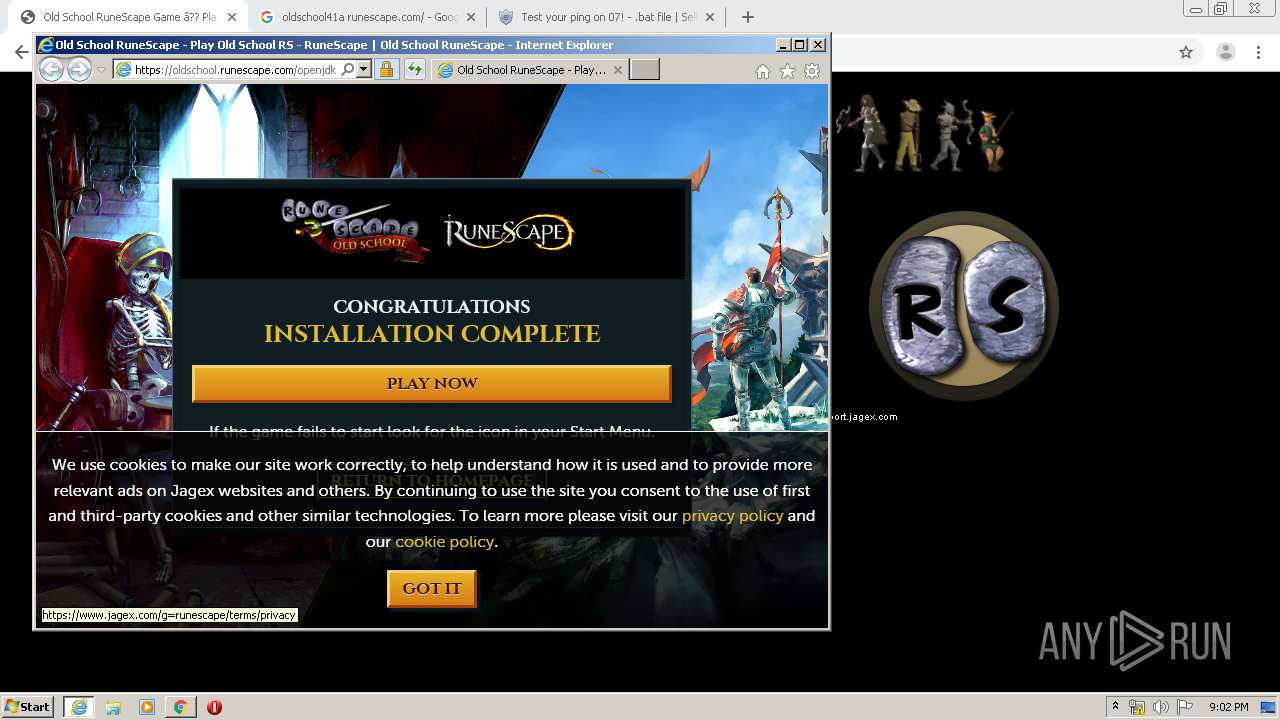The height and width of the screenshot is (720, 1280).
Task: Open Chrome three-dot menu
Action: 1259,52
